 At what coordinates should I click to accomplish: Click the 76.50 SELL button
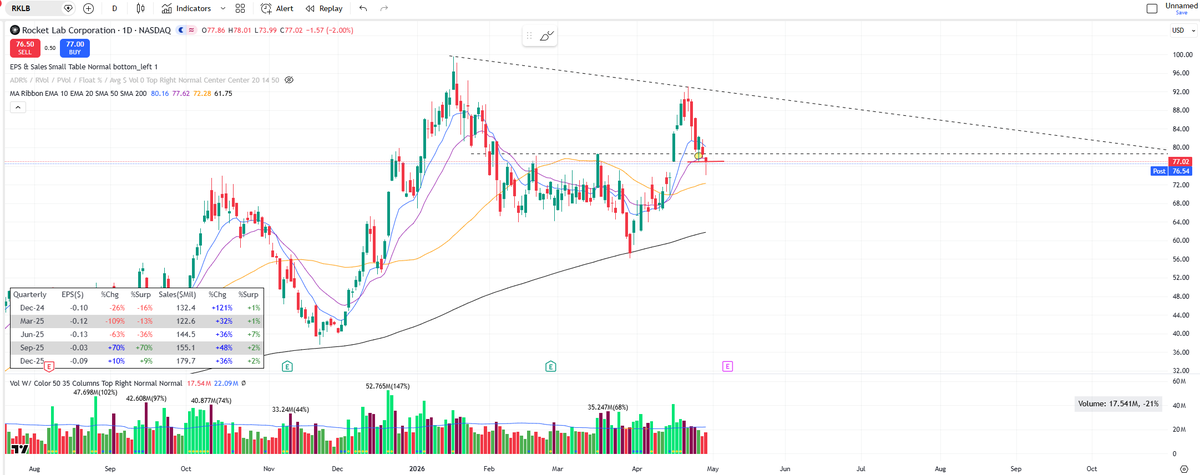coord(24,46)
